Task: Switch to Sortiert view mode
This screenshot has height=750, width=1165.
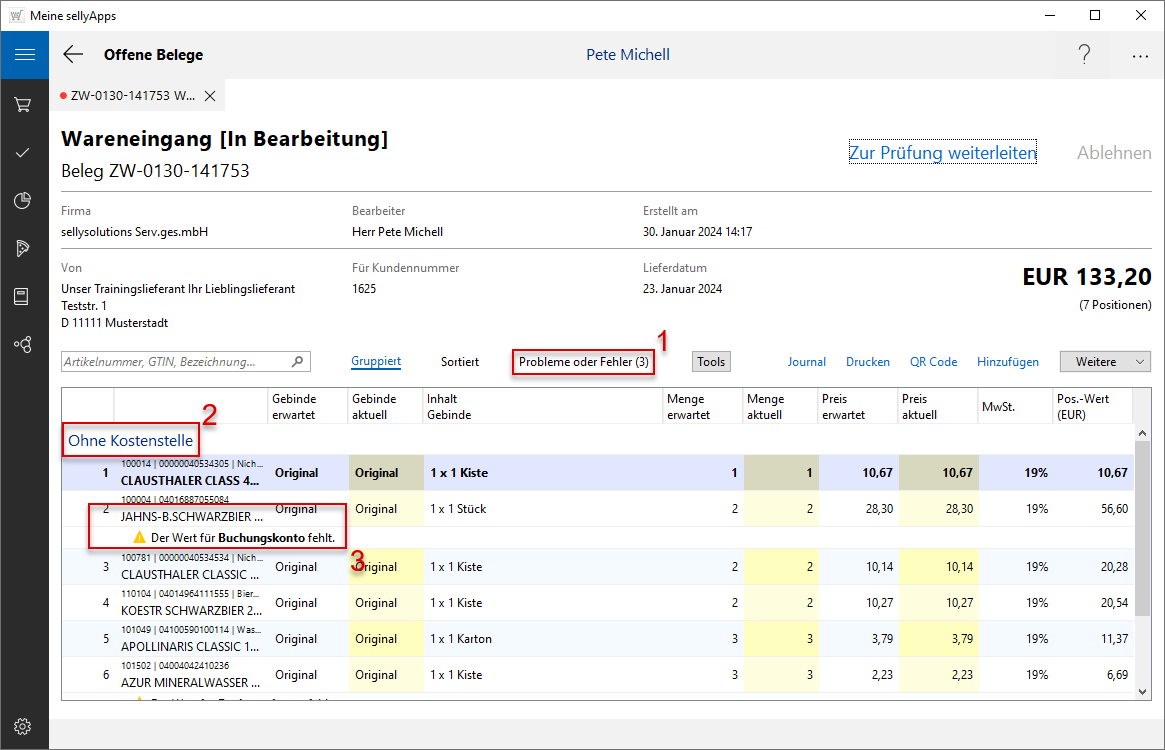Action: [x=459, y=362]
